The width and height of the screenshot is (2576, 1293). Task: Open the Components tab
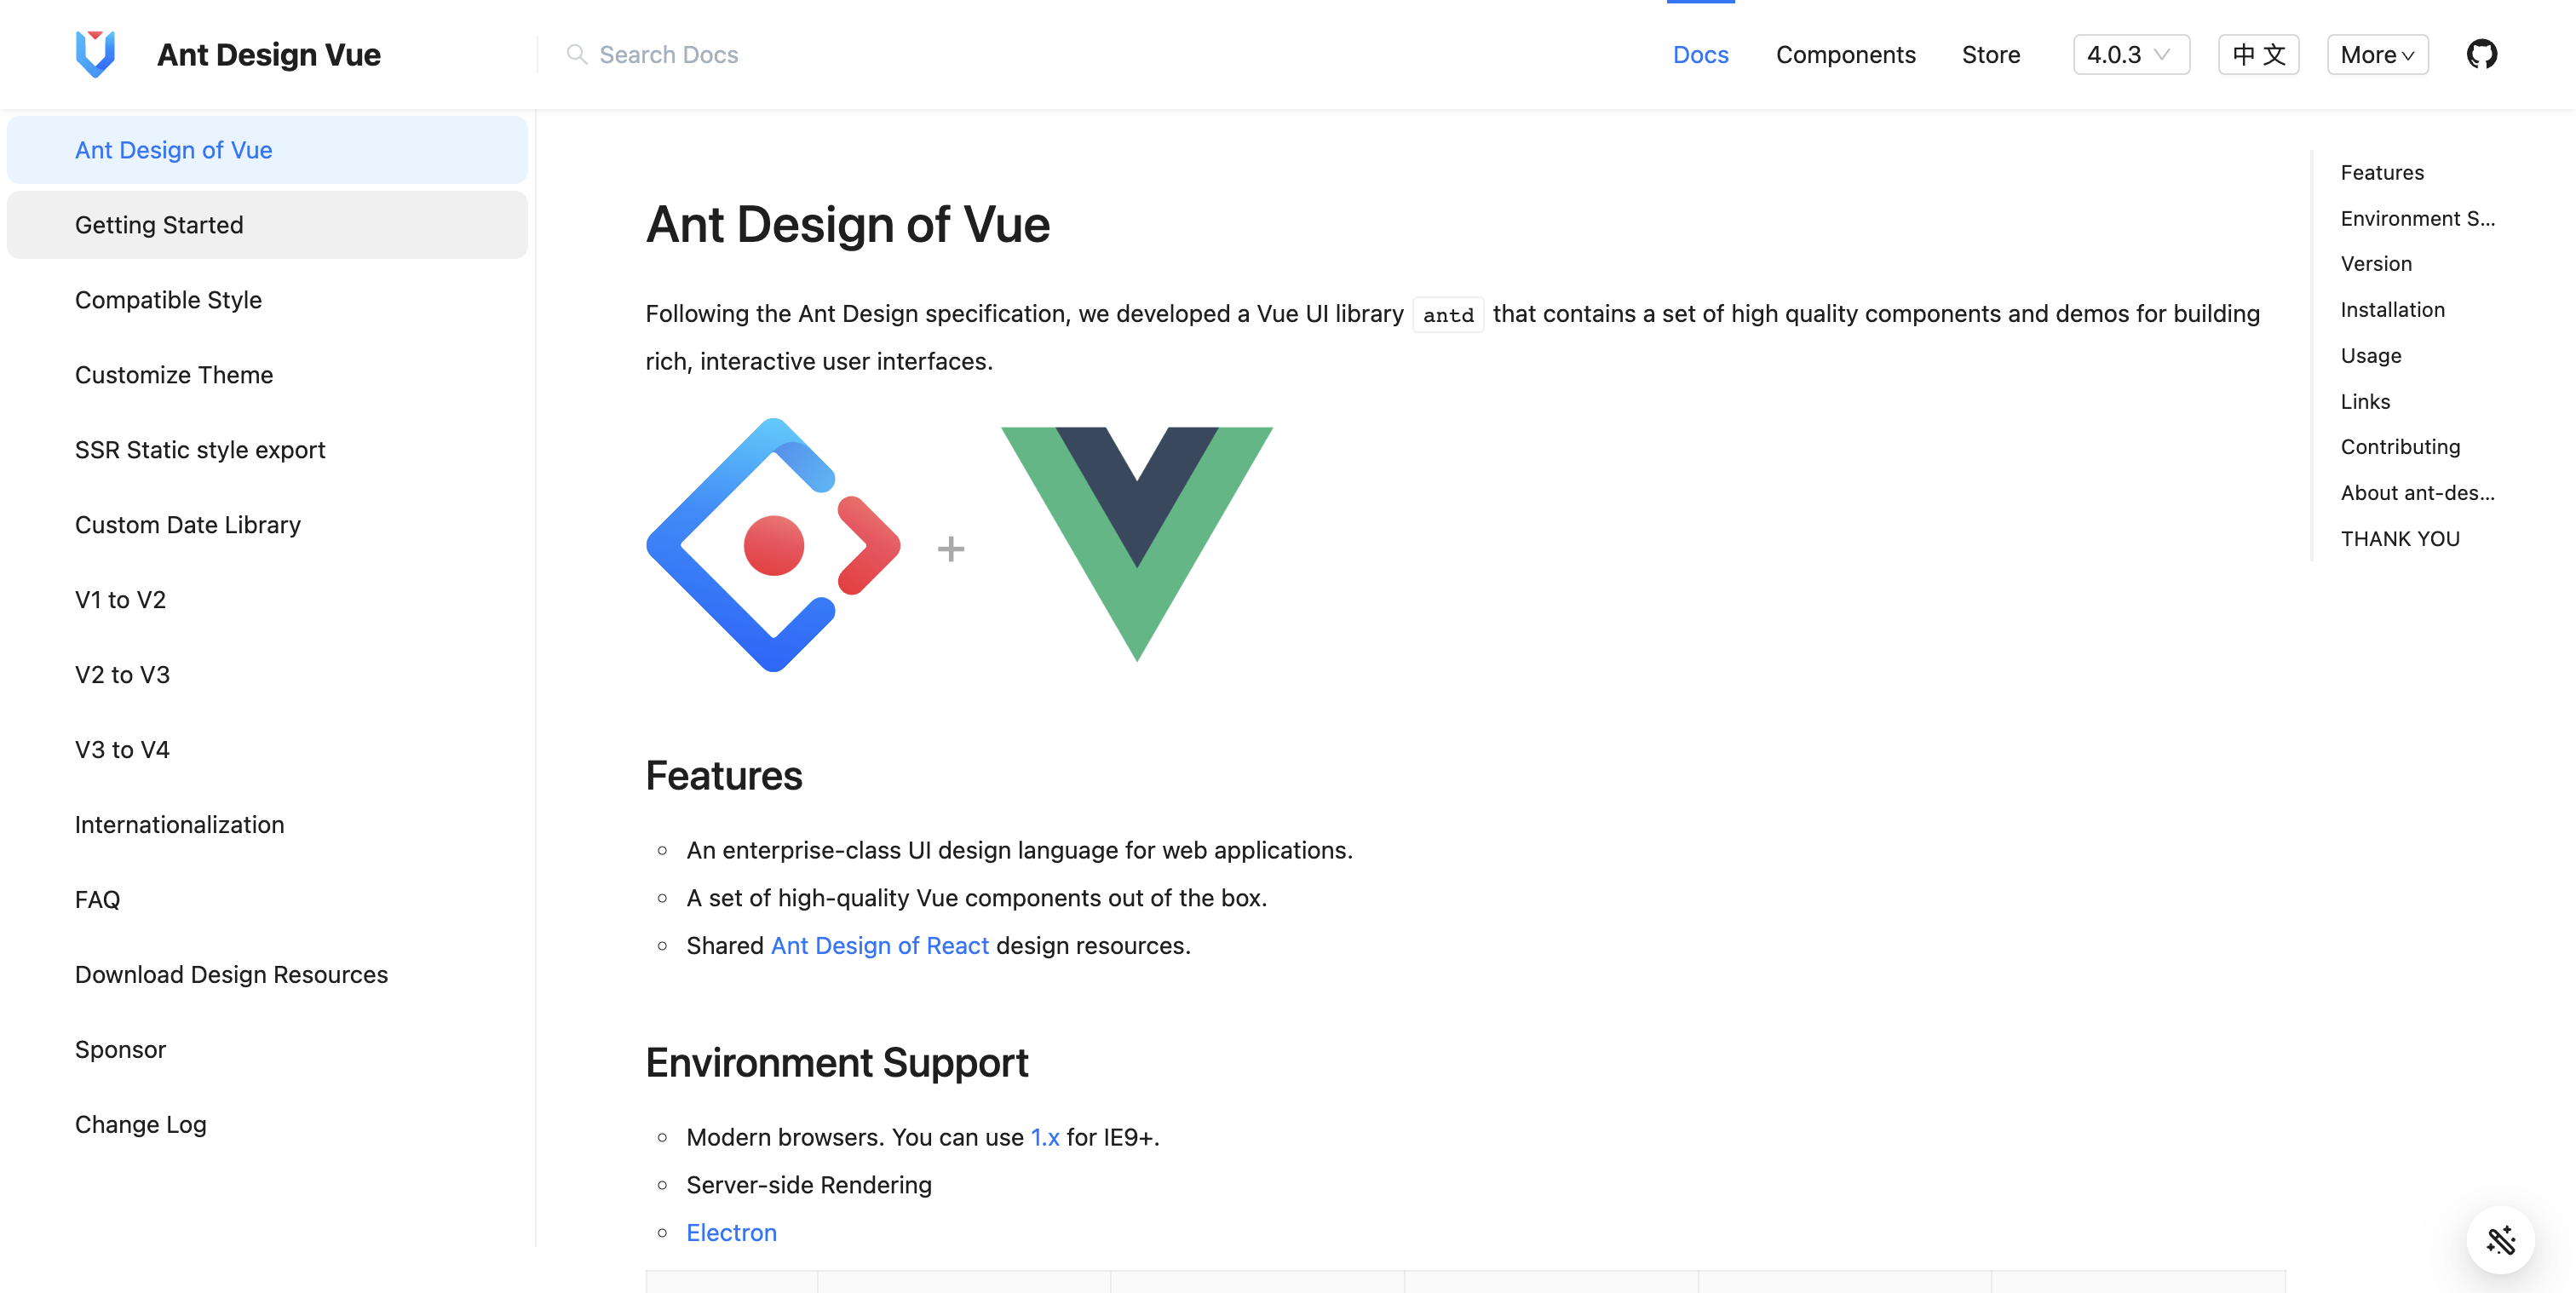coord(1845,54)
